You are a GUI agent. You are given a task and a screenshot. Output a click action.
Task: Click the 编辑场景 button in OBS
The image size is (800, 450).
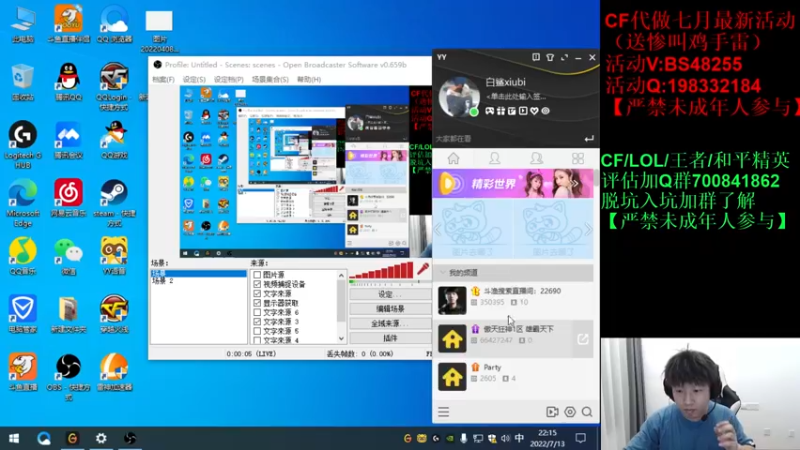point(390,309)
